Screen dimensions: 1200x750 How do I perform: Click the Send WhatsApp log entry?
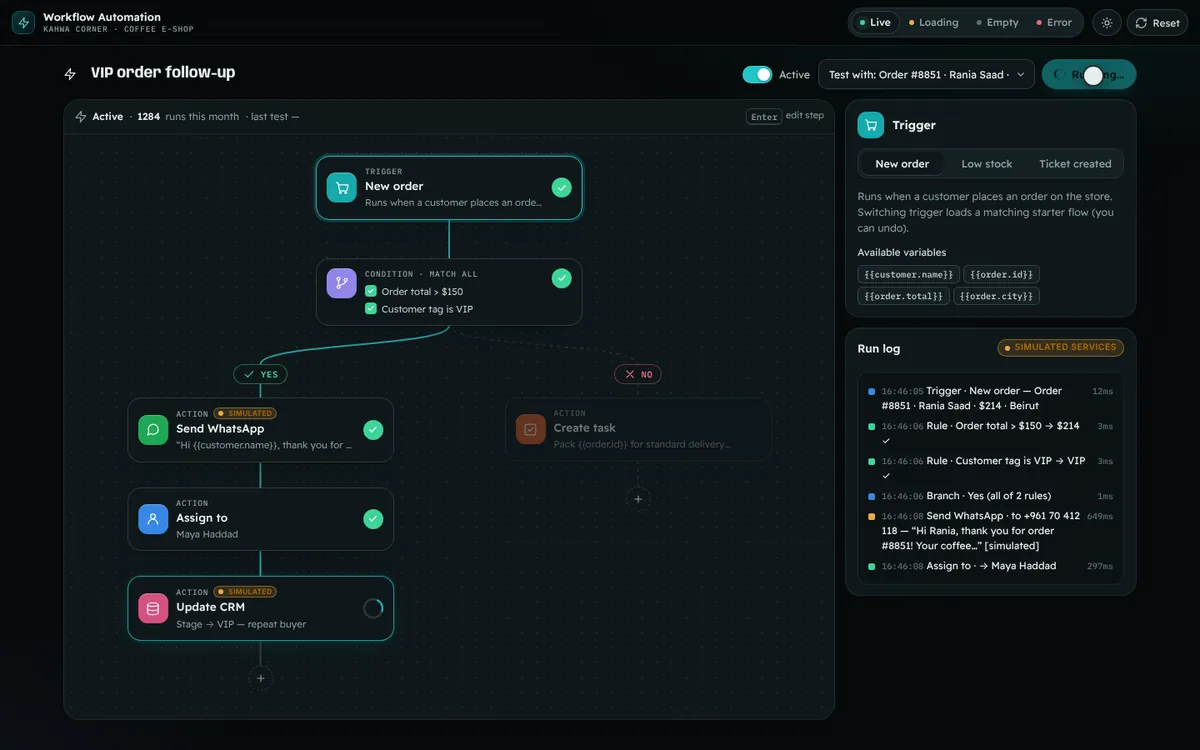[x=990, y=531]
